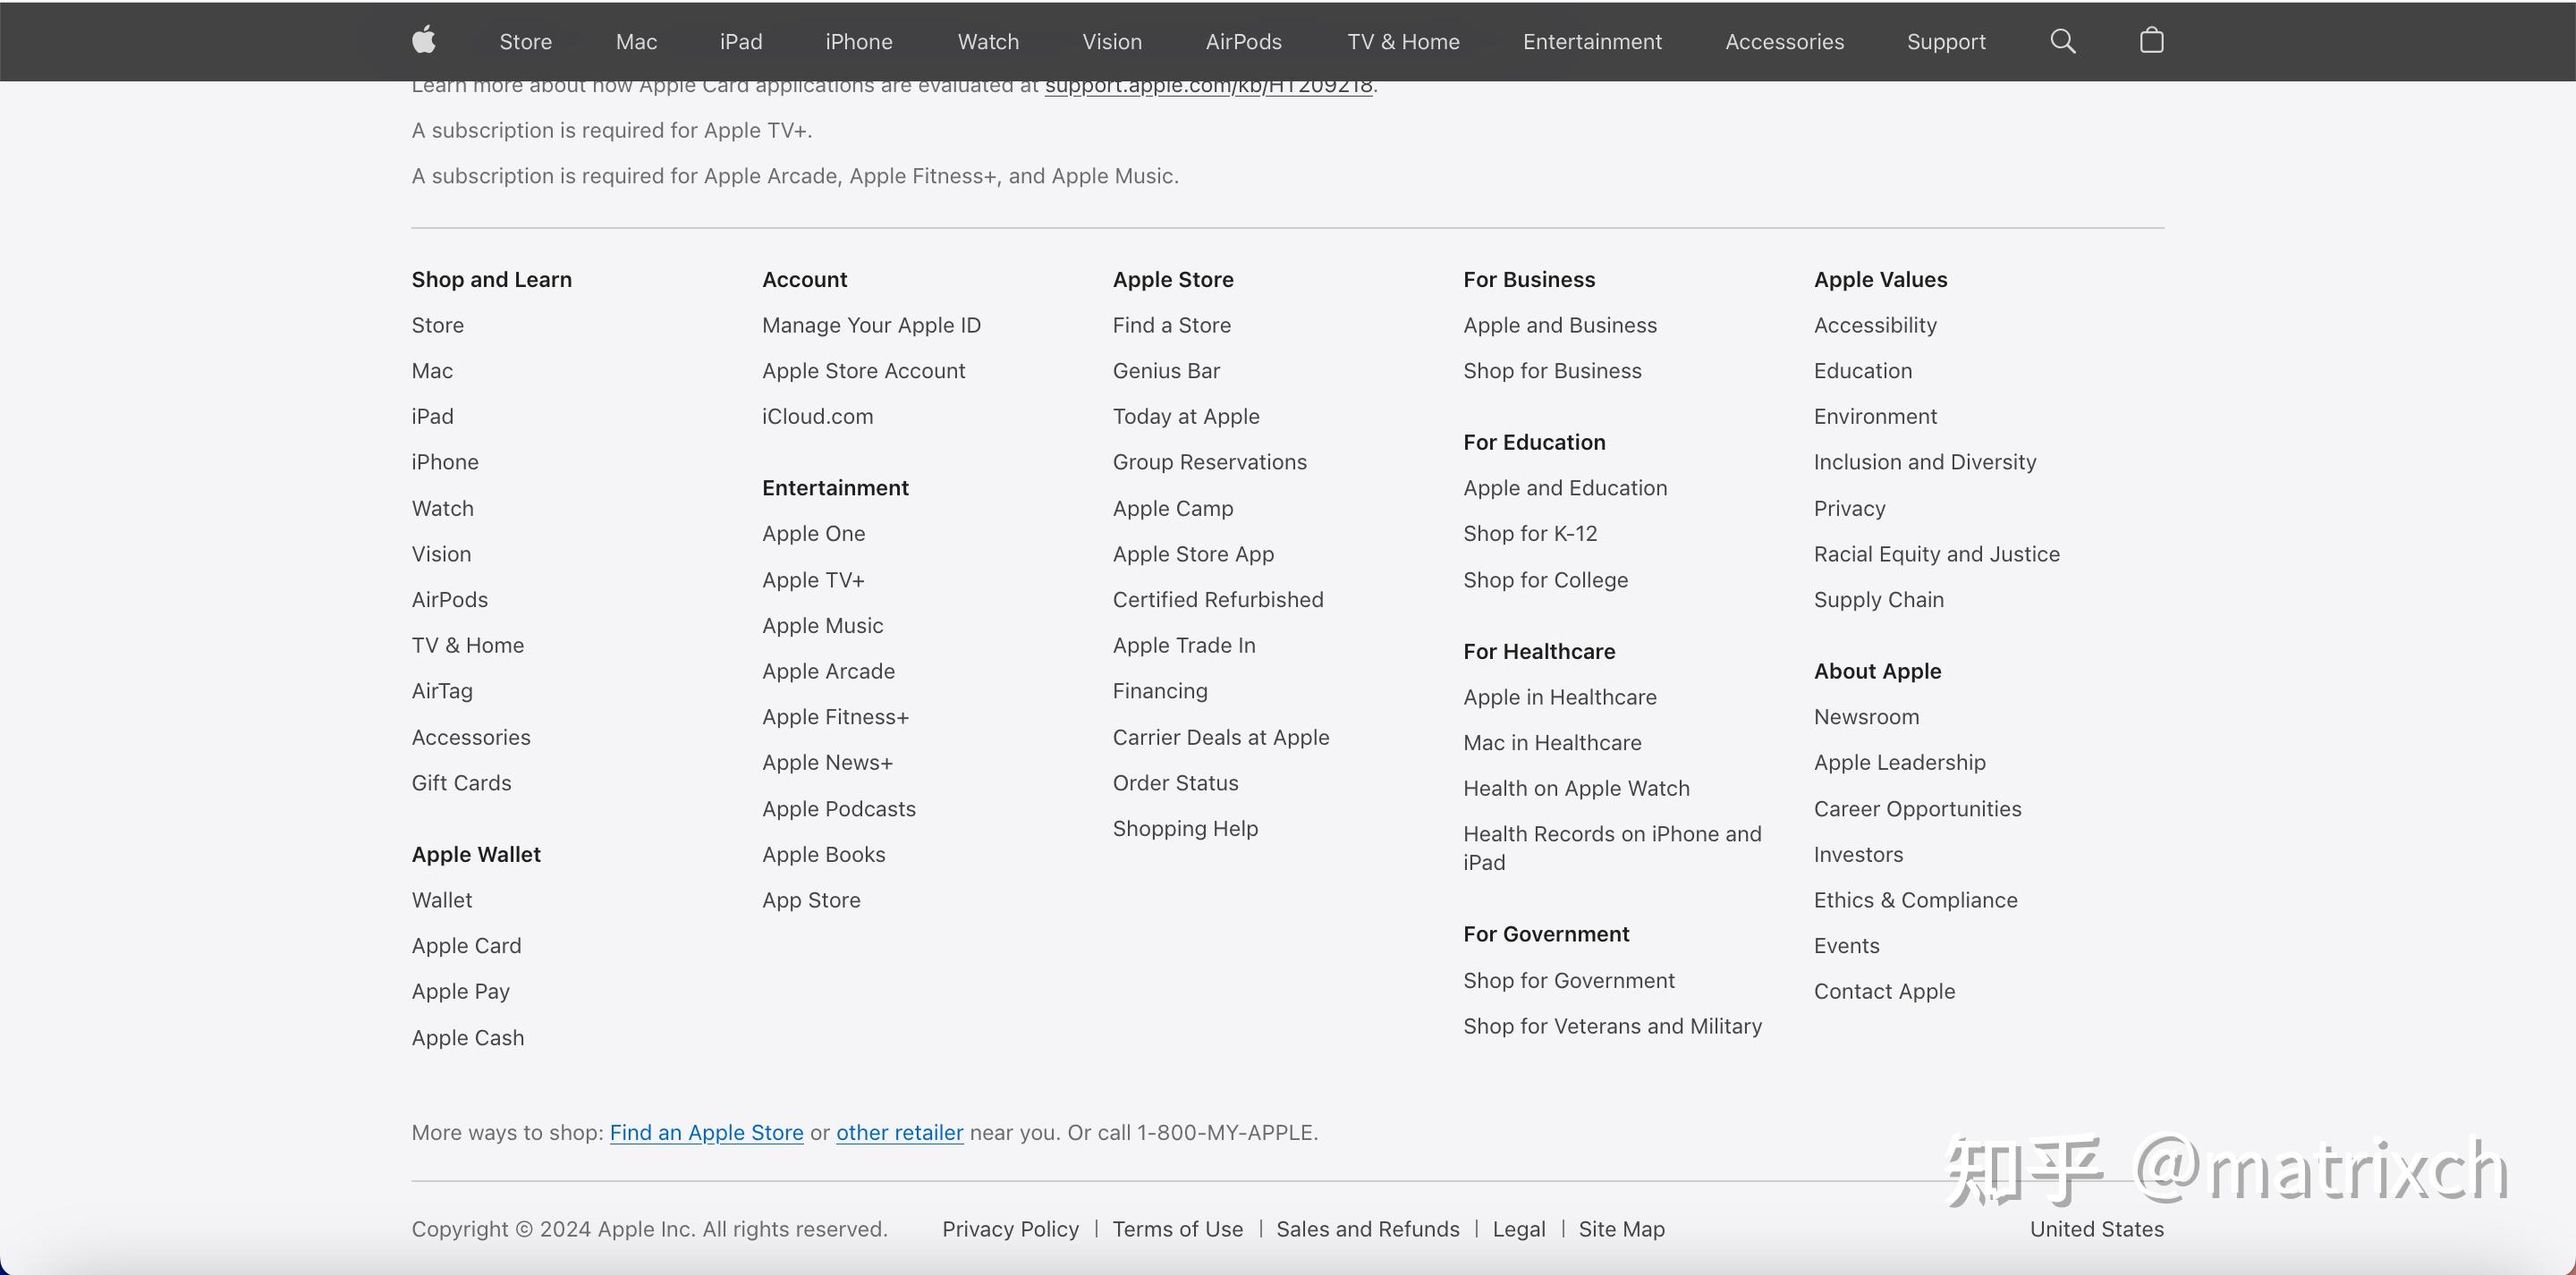Expand Apple Values footer section
The width and height of the screenshot is (2576, 1275).
click(1879, 279)
